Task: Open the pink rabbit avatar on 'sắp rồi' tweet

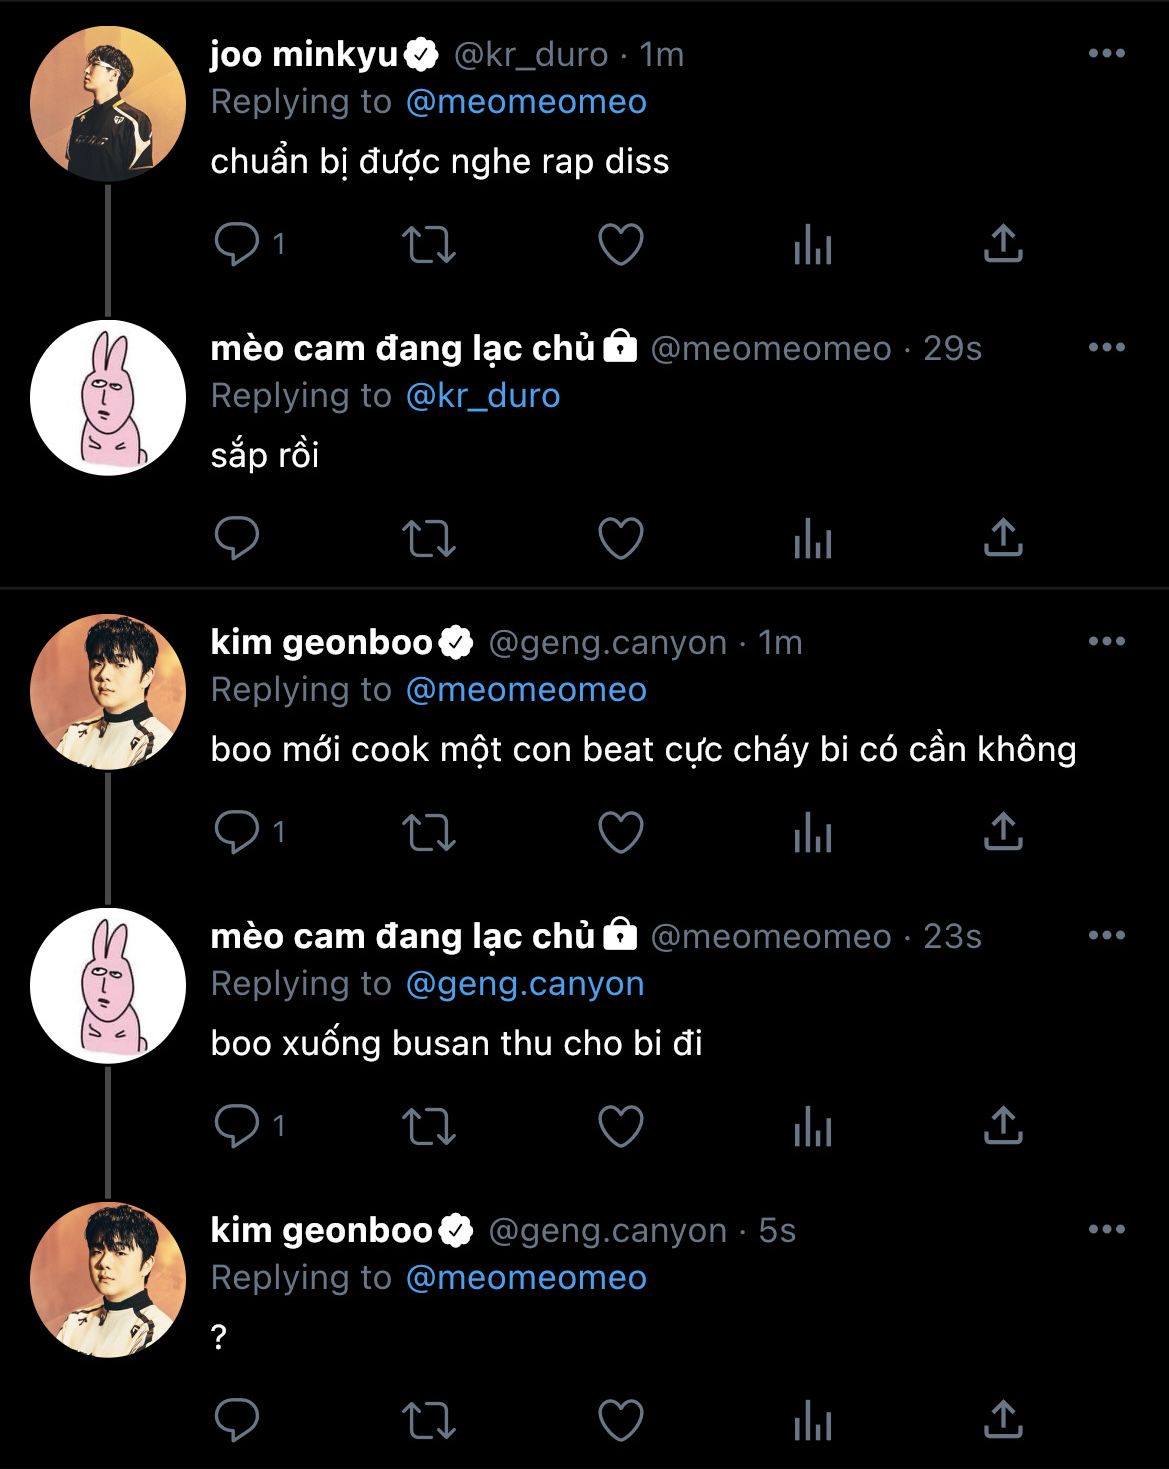Action: click(108, 398)
